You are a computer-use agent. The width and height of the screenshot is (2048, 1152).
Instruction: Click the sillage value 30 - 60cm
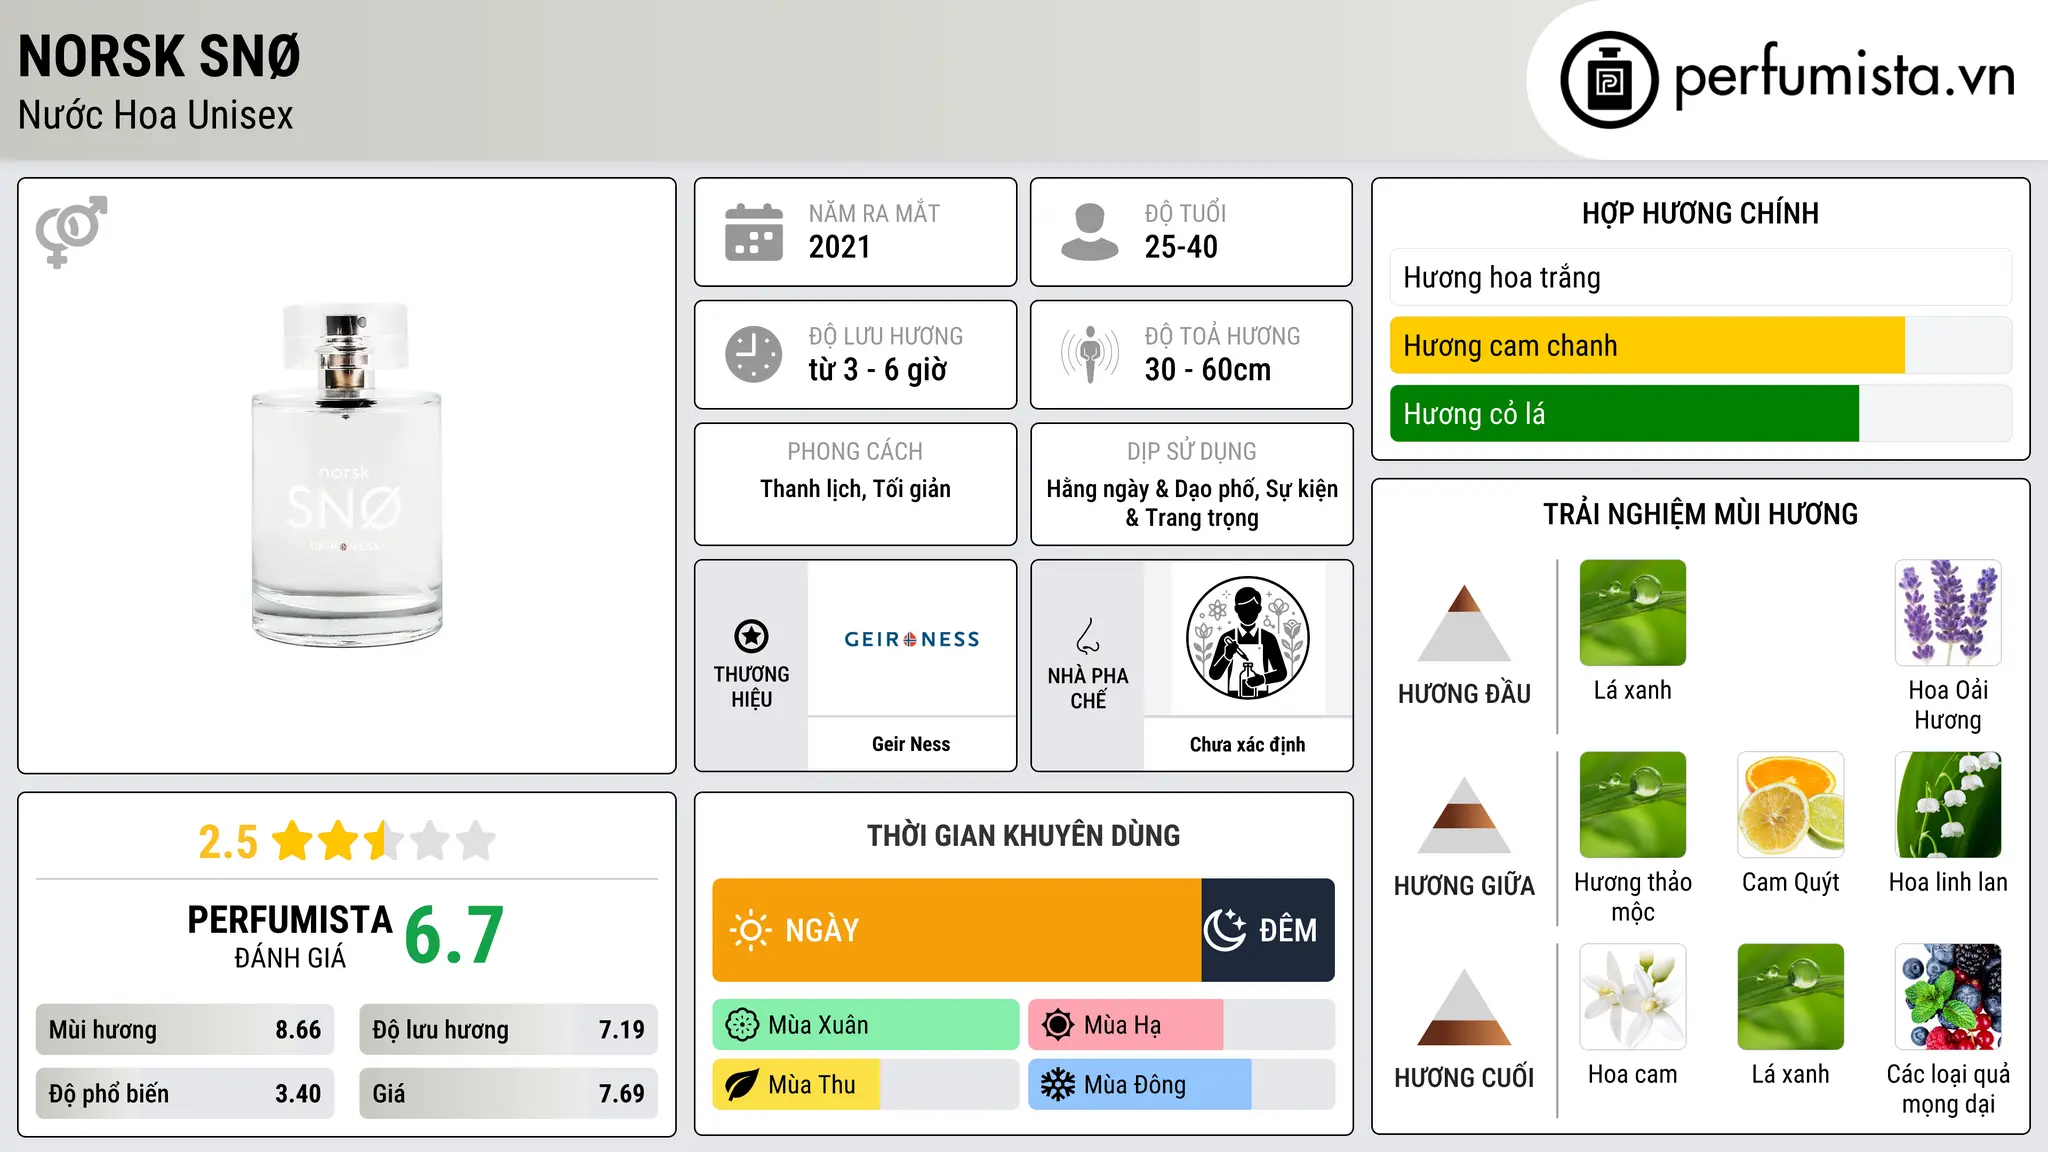click(1208, 370)
